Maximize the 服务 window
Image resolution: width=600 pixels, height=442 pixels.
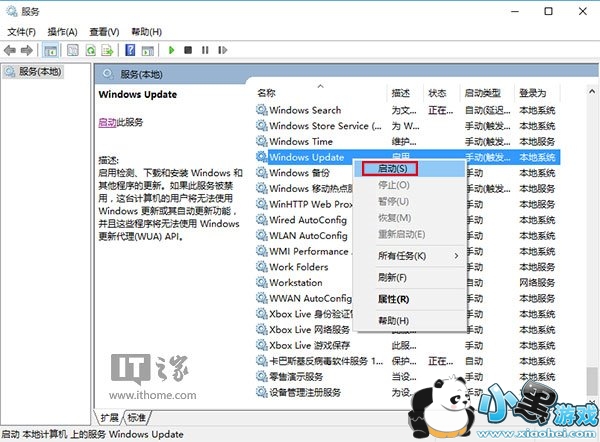548,11
